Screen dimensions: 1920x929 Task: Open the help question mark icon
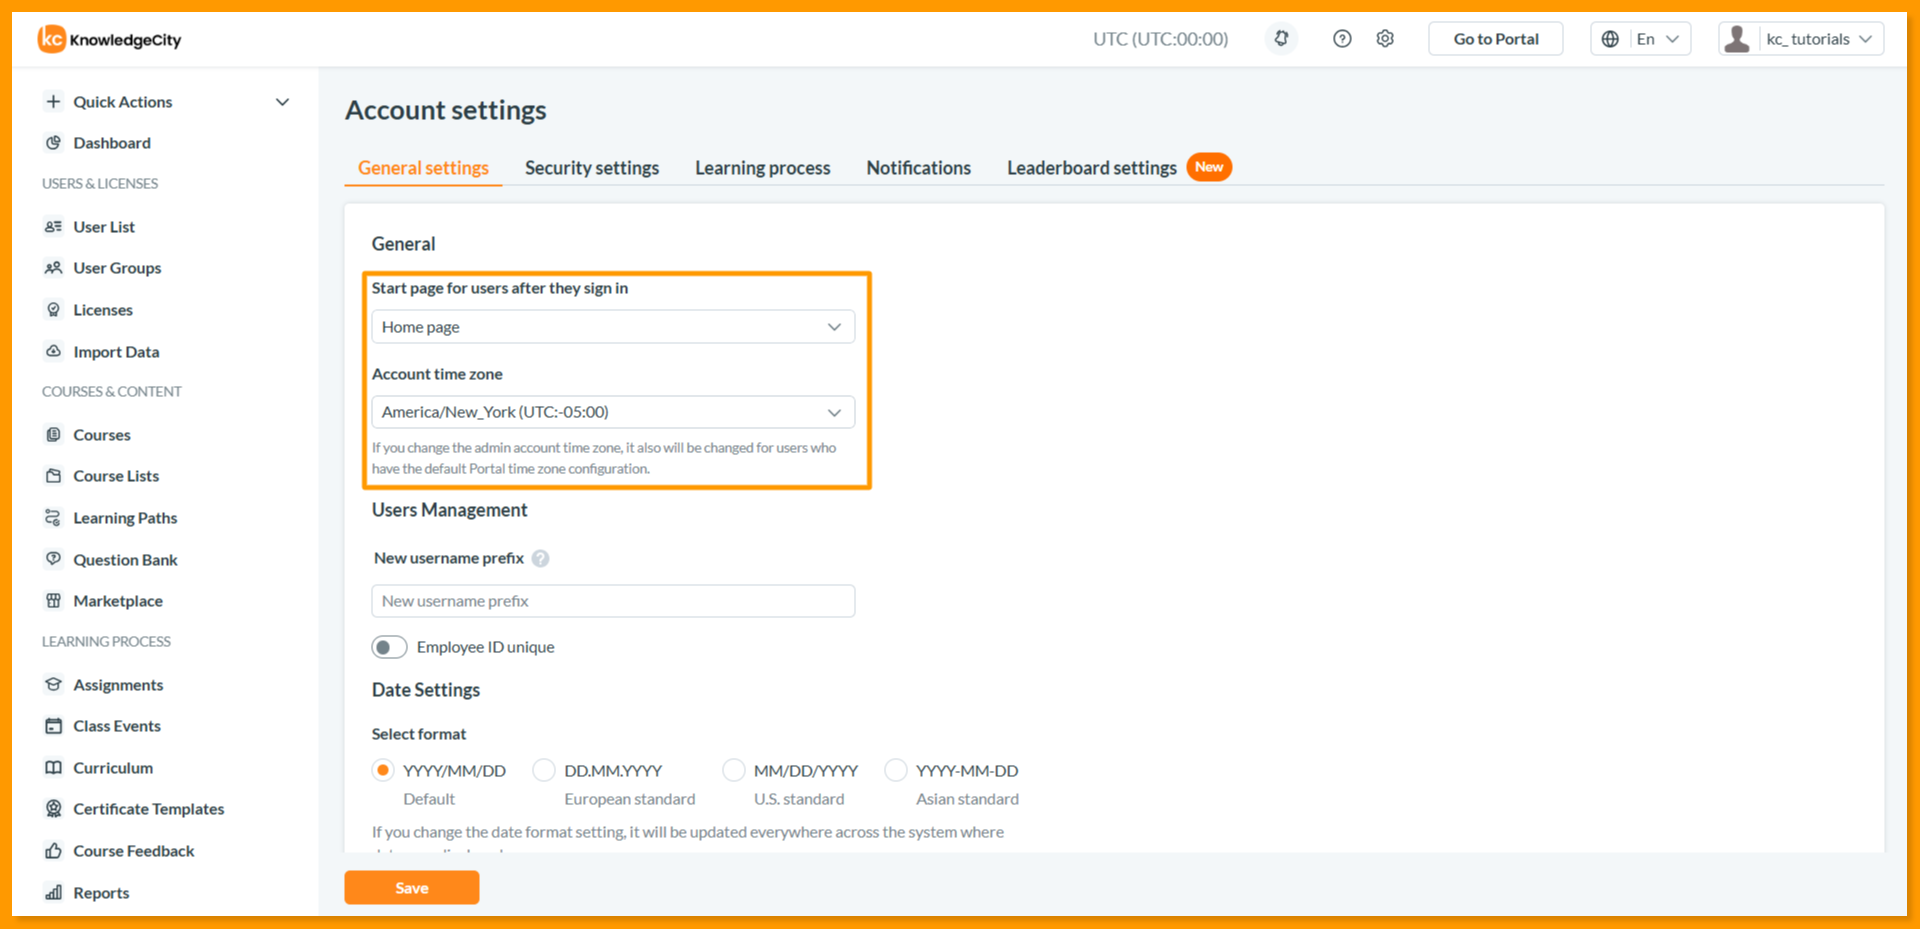coord(1342,39)
